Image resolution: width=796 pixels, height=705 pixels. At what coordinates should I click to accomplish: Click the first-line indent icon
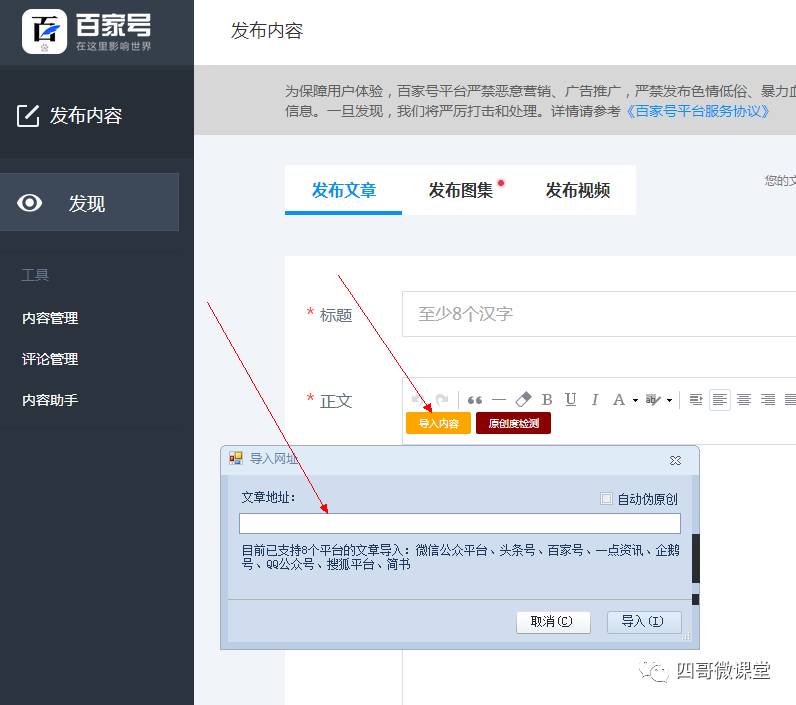point(696,400)
